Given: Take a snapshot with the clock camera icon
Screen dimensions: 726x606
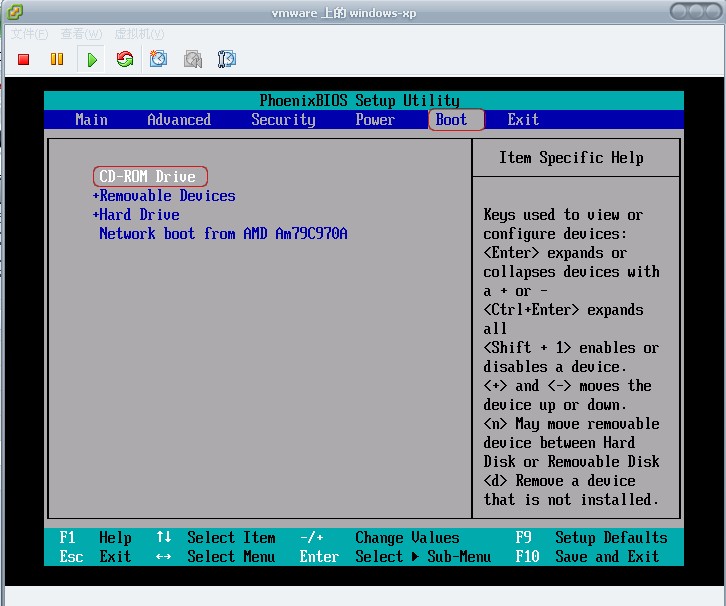Looking at the screenshot, I should pos(158,59).
